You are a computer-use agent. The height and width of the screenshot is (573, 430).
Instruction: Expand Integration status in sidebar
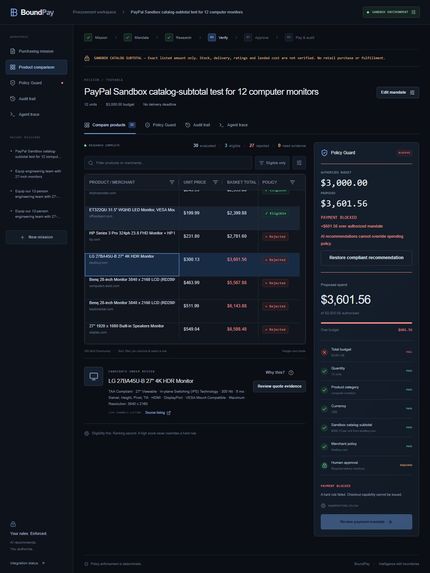point(27,563)
